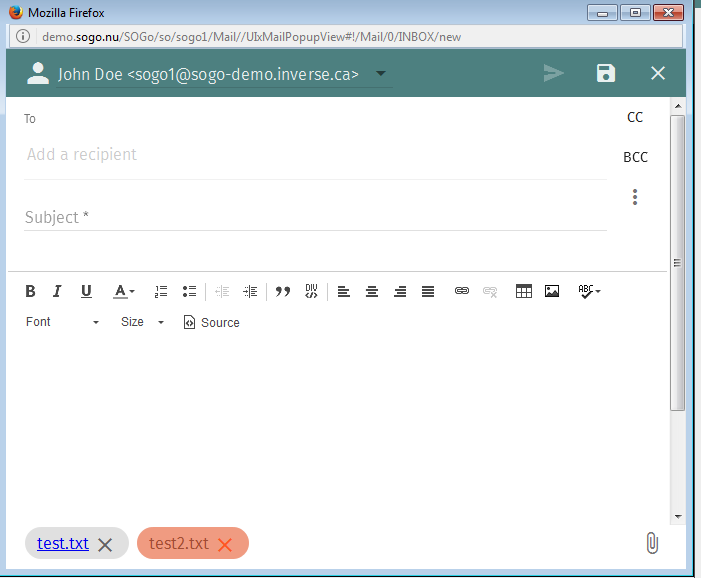Open the spell check menu
Screen dimensions: 701x578
coord(589,291)
